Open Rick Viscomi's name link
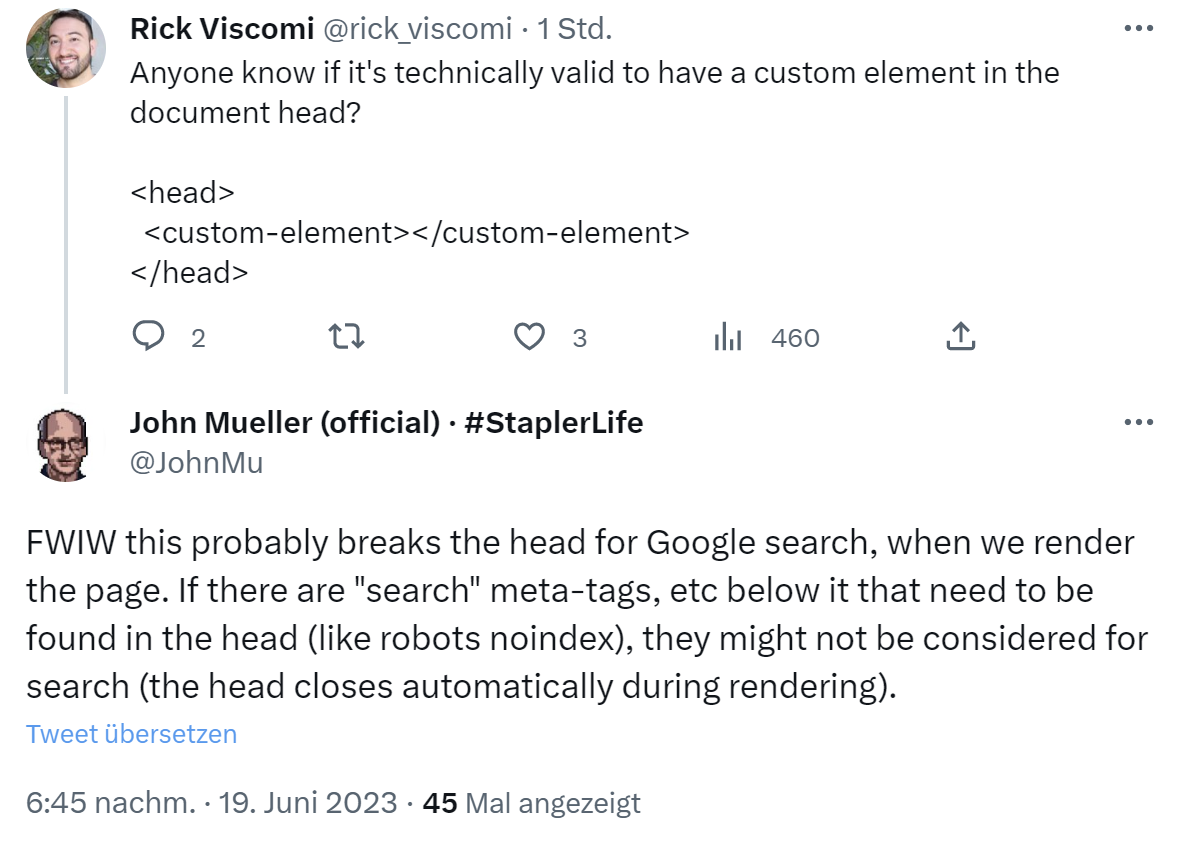 coord(222,28)
